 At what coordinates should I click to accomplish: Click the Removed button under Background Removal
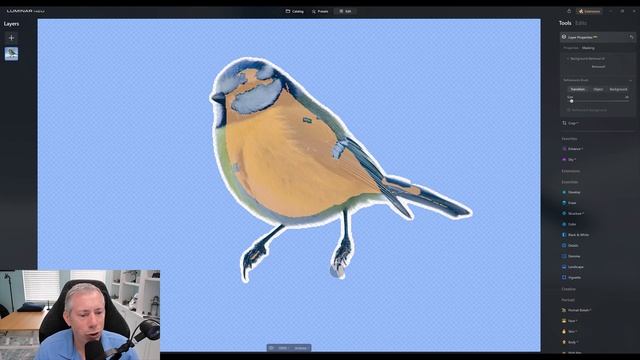(x=598, y=67)
